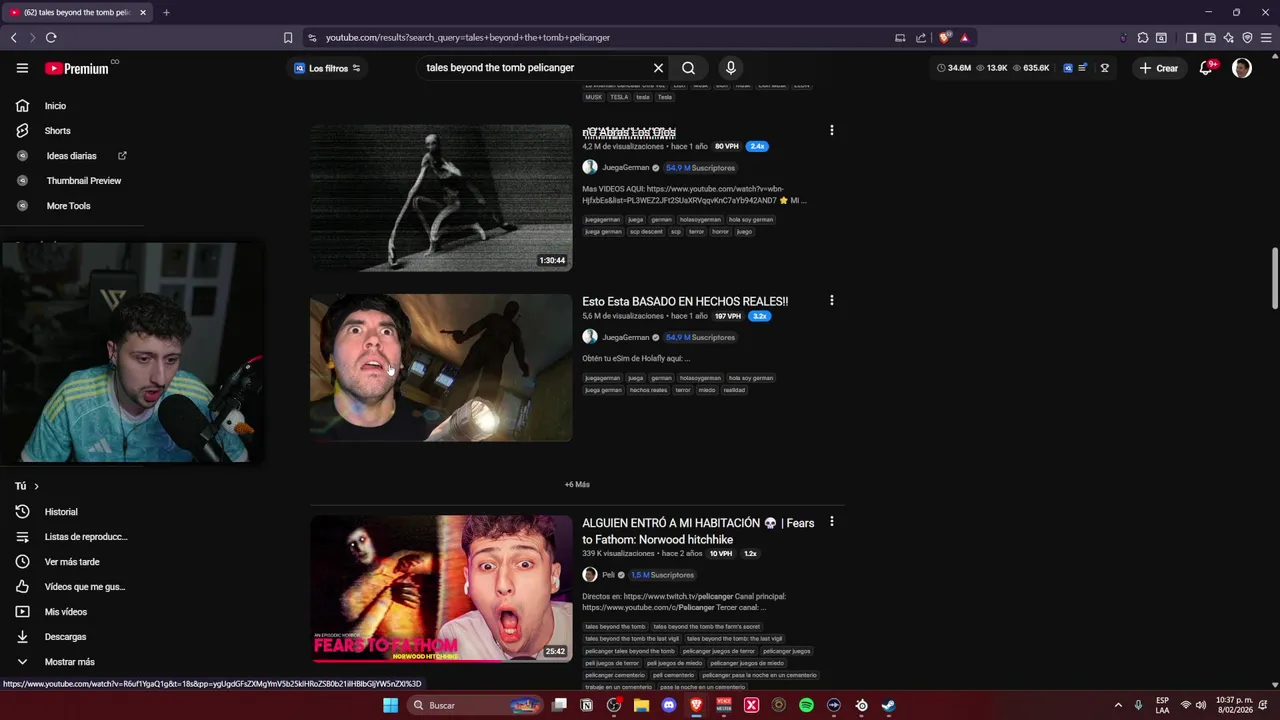
Task: Open Vídeos que me gustan
Action: pos(84,587)
